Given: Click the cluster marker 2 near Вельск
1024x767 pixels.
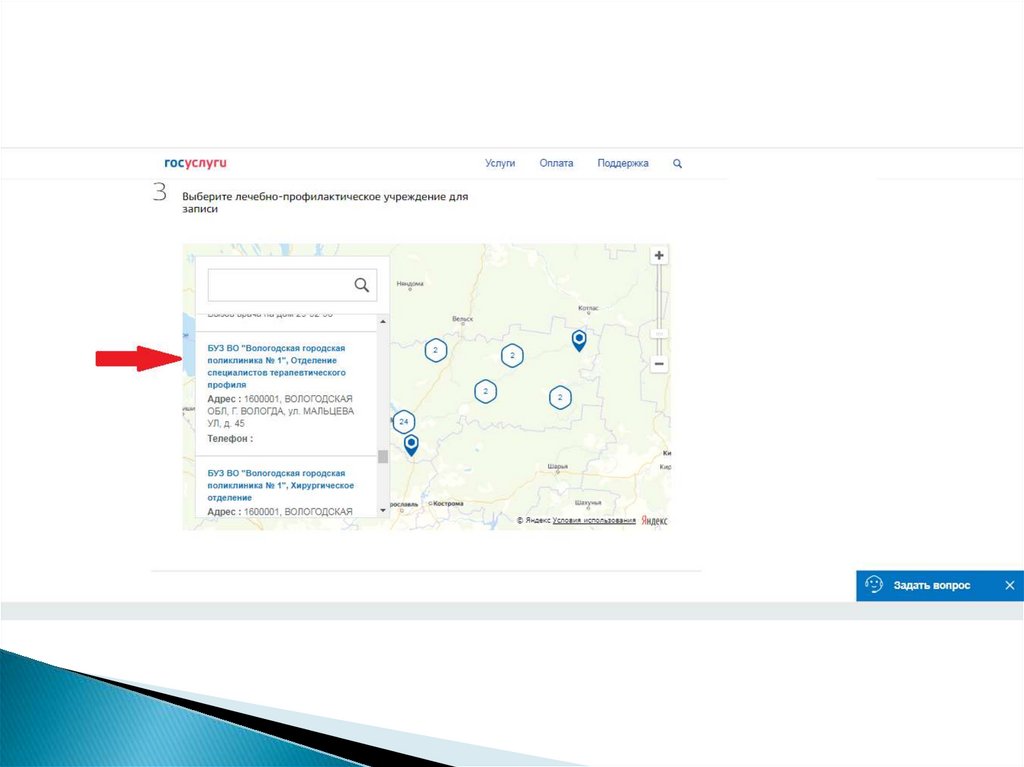Looking at the screenshot, I should [x=435, y=350].
